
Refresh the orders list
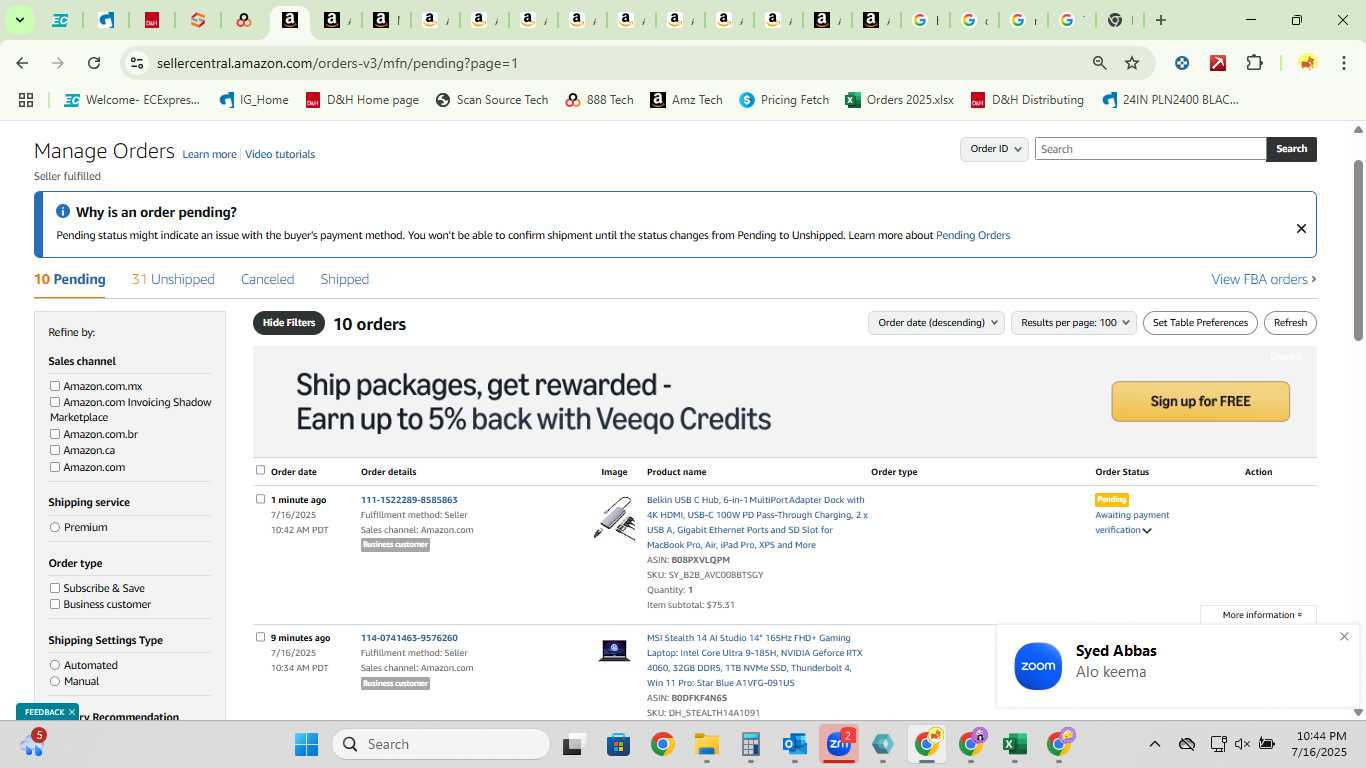click(x=1290, y=323)
